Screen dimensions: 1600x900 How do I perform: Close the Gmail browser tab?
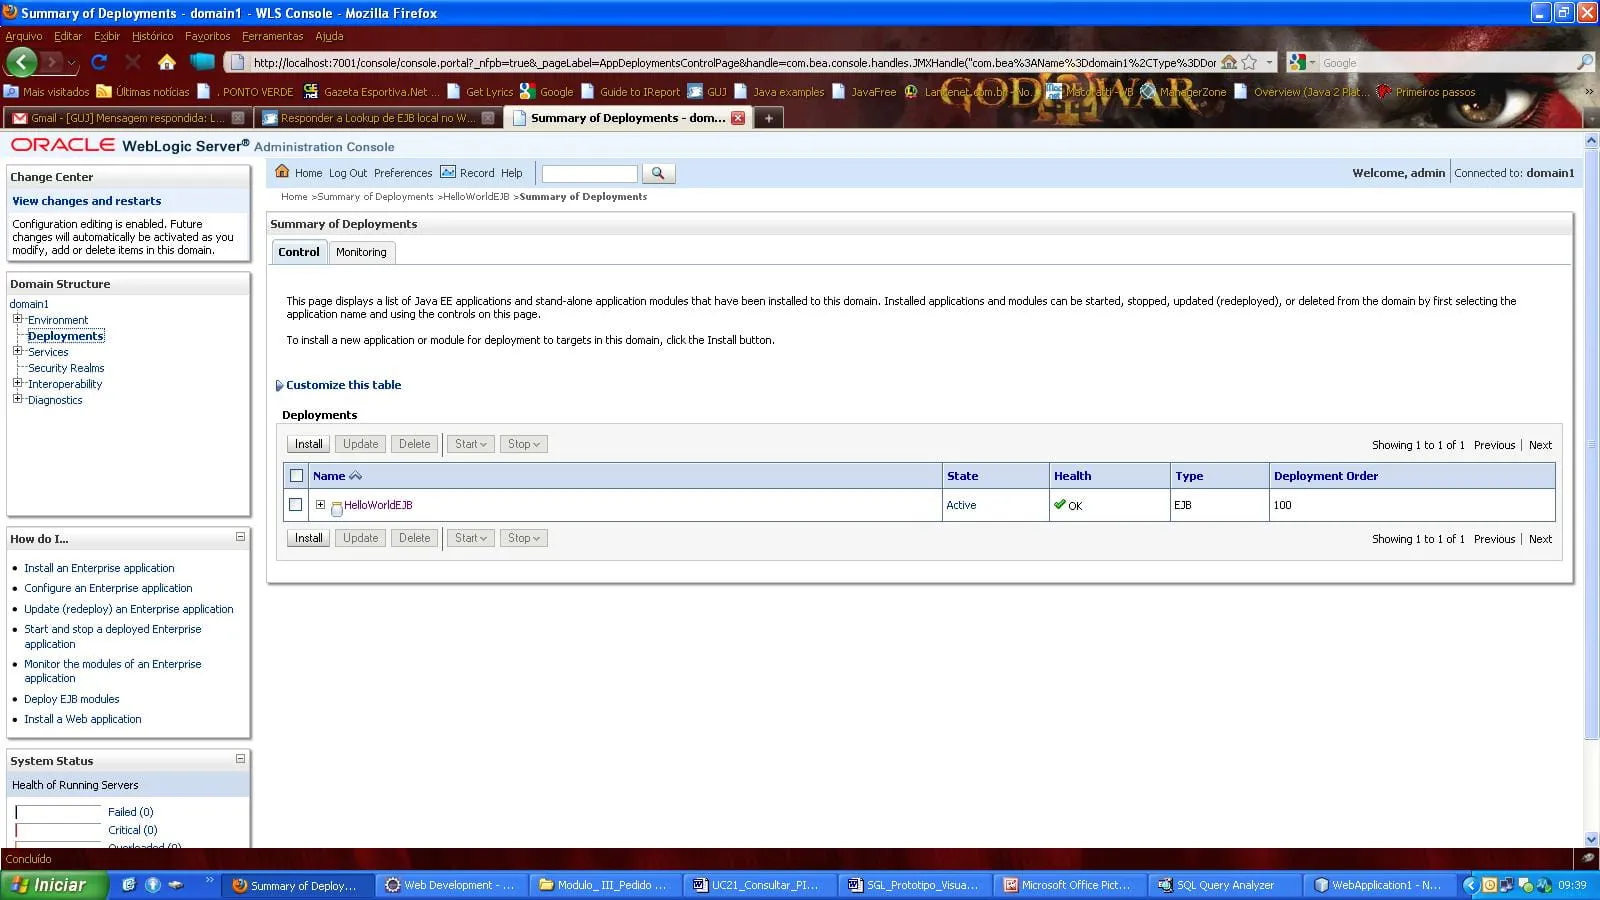click(238, 118)
